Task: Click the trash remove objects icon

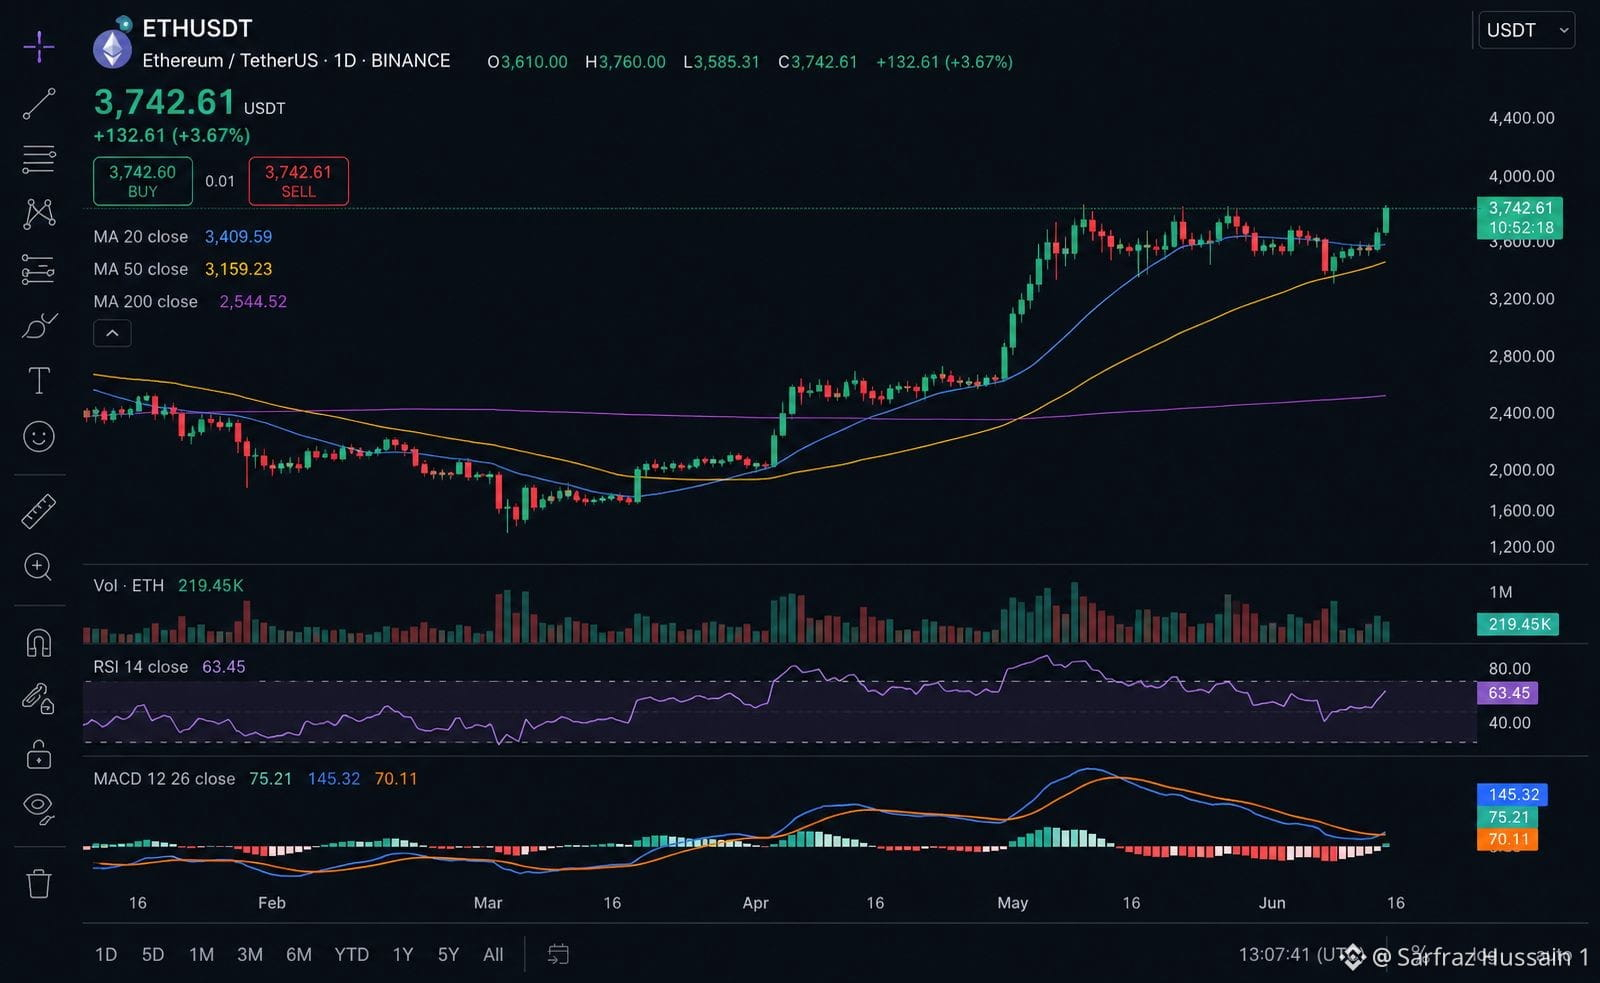Action: click(x=39, y=884)
